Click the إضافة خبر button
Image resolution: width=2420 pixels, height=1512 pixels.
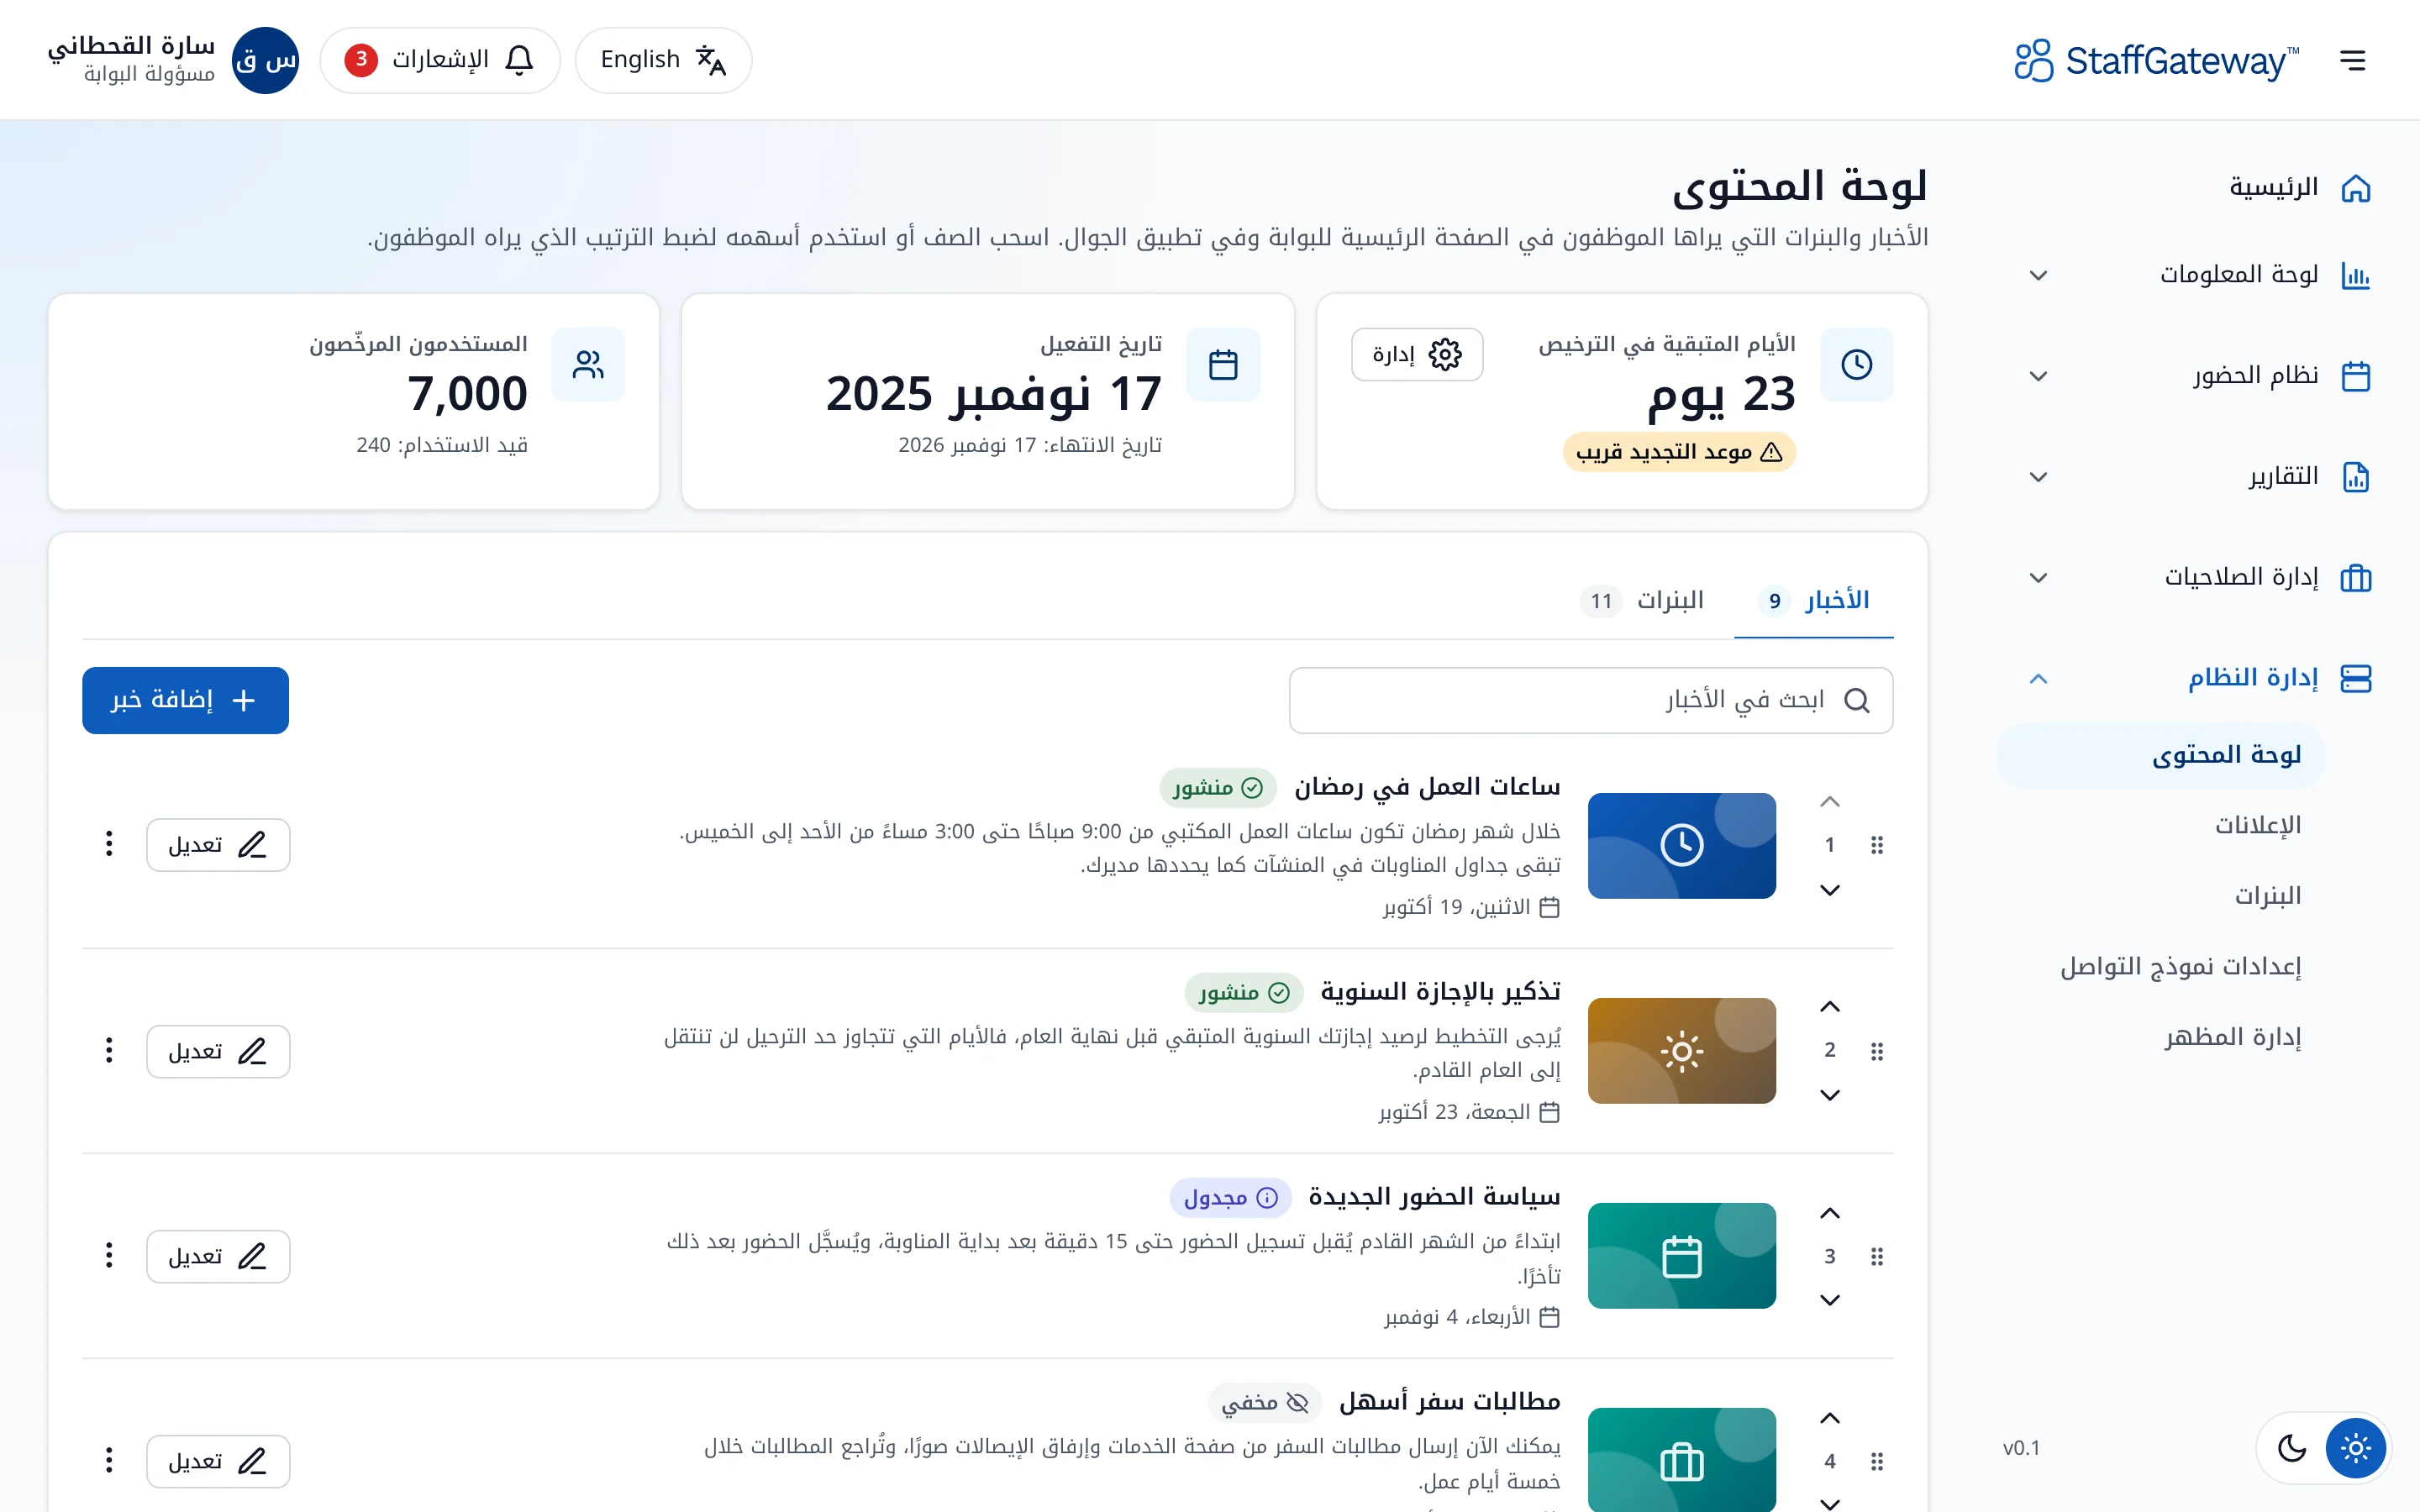point(185,700)
